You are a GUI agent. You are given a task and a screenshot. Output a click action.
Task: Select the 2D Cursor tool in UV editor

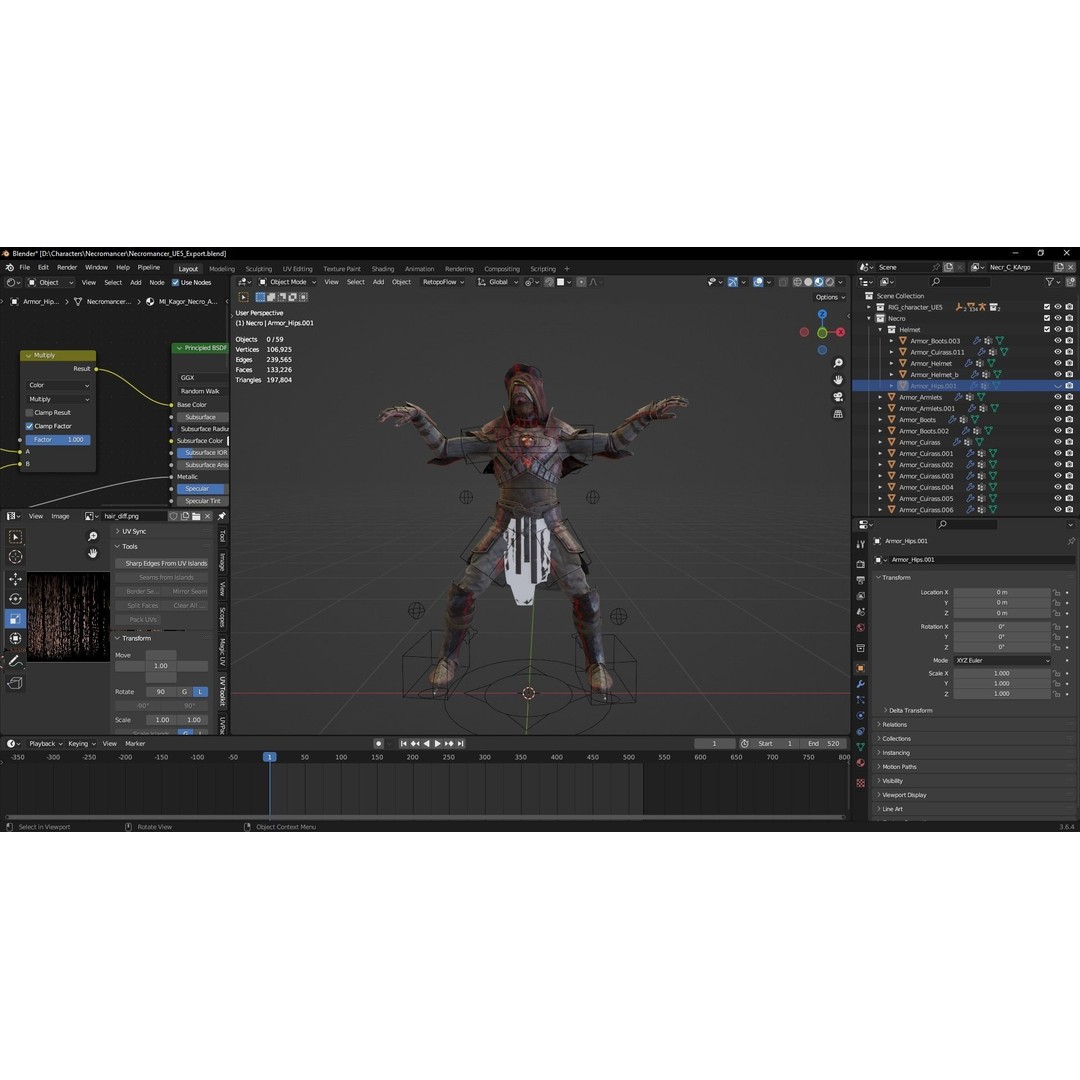click(x=15, y=557)
